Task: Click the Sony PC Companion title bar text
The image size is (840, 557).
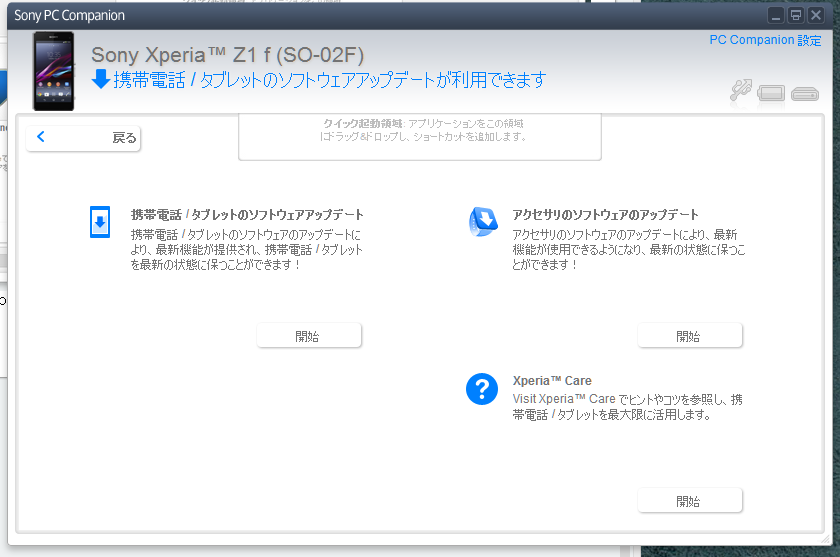Action: 69,16
